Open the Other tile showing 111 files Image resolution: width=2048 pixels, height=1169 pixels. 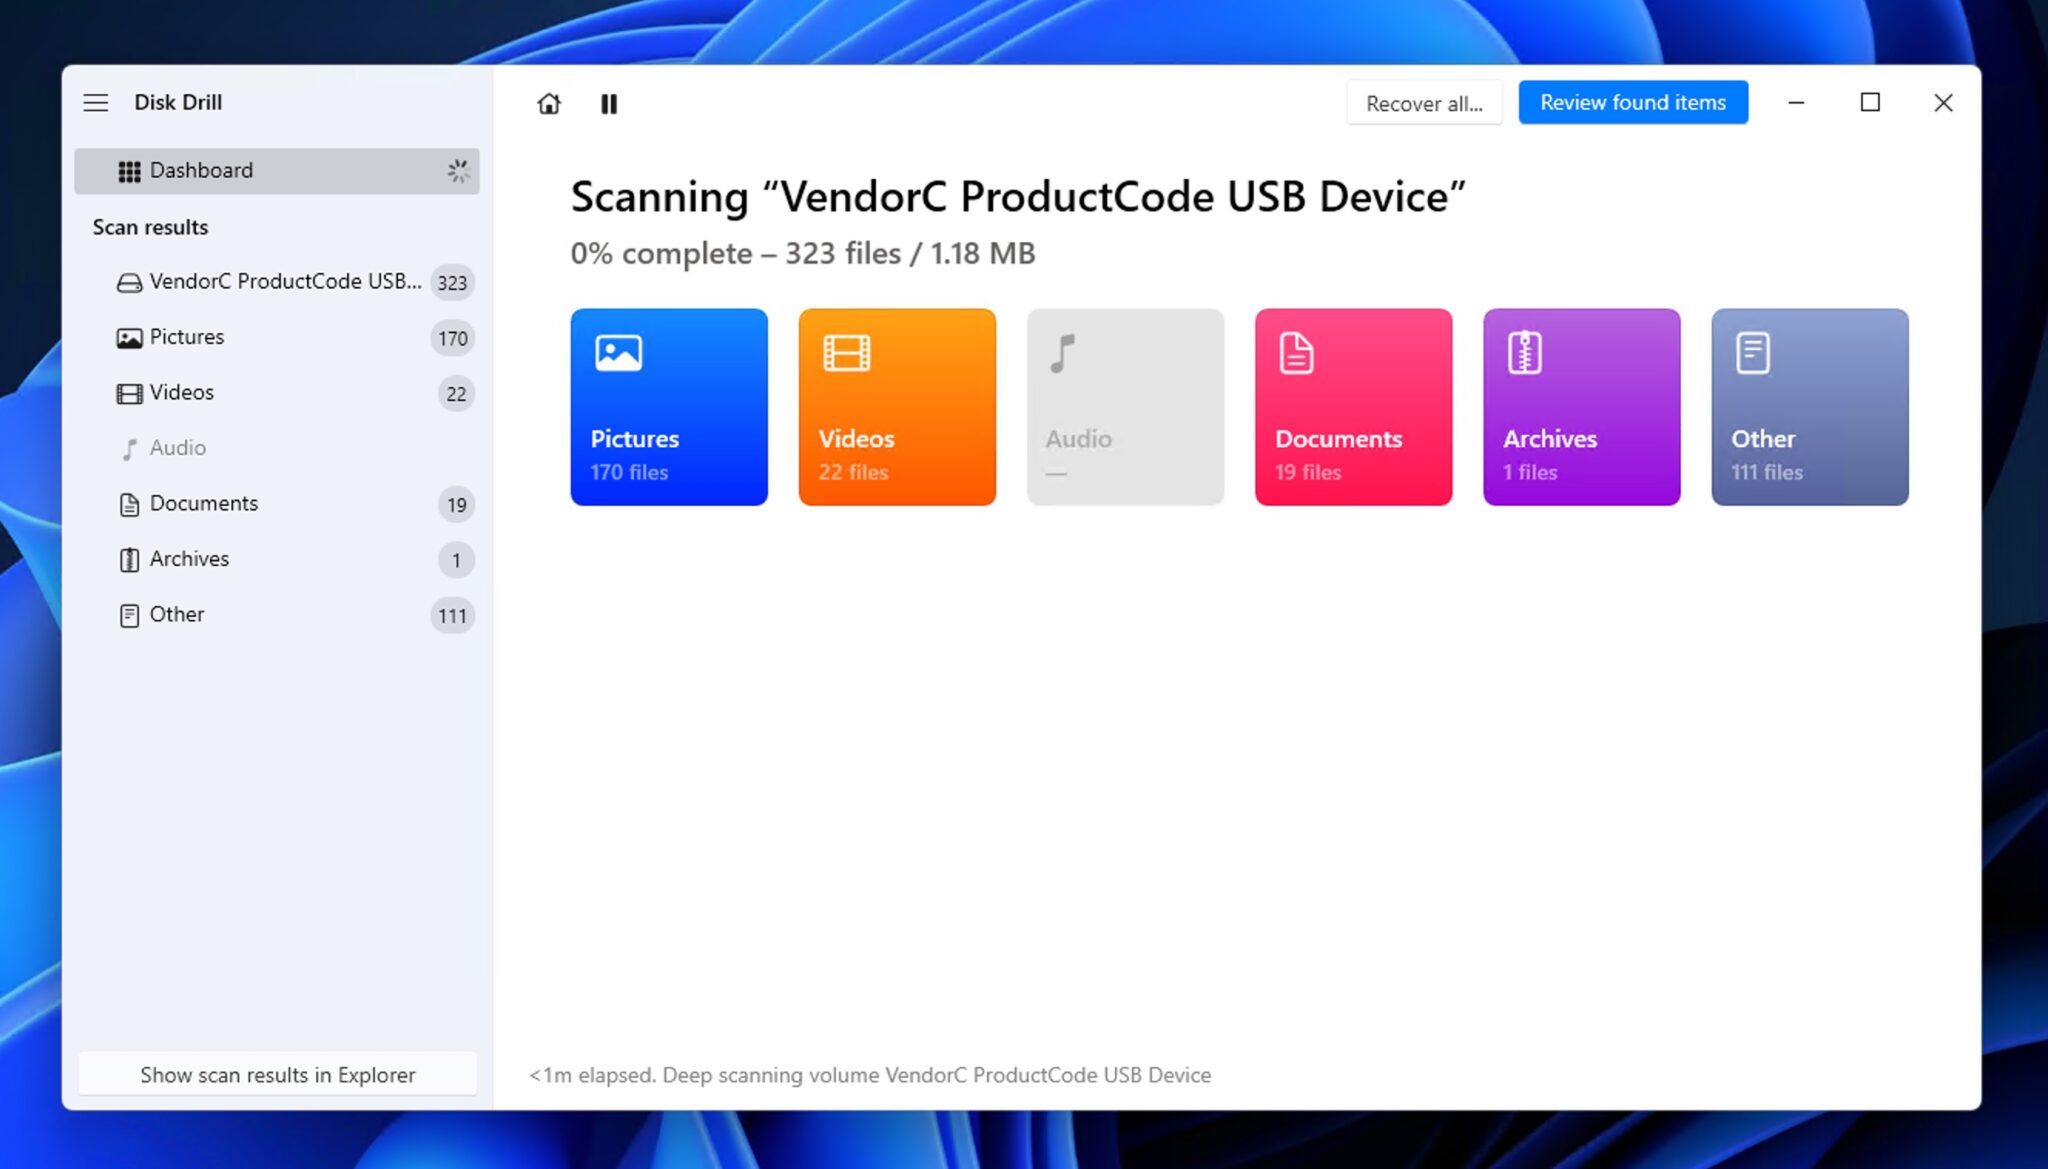click(x=1809, y=406)
